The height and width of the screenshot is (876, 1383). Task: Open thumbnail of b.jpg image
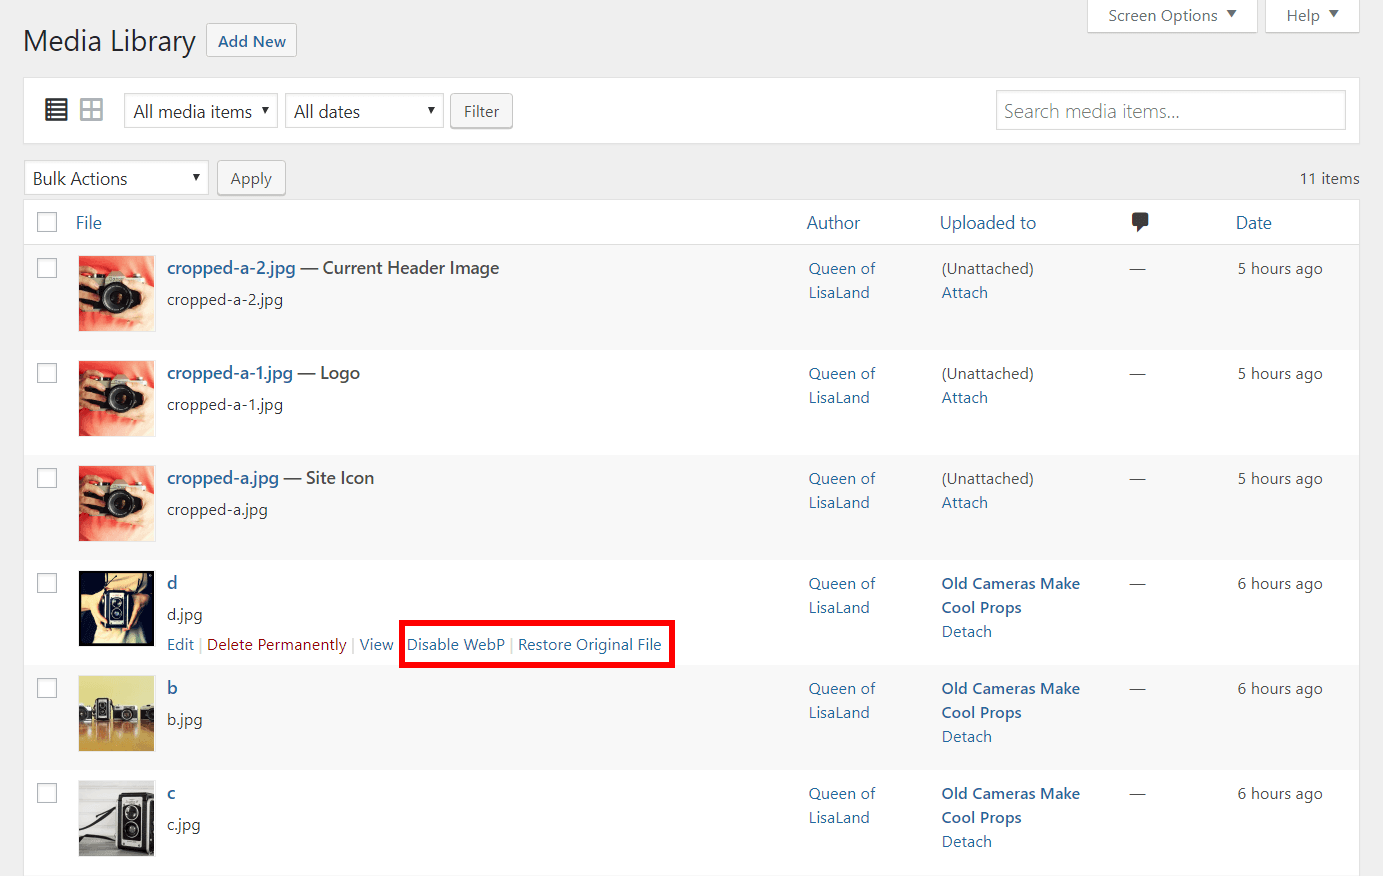click(x=117, y=713)
